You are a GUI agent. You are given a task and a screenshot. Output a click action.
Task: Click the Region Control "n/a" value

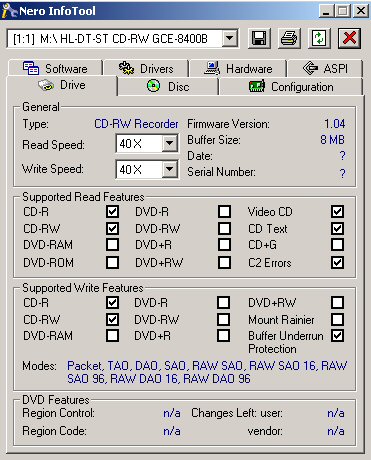pos(172,413)
